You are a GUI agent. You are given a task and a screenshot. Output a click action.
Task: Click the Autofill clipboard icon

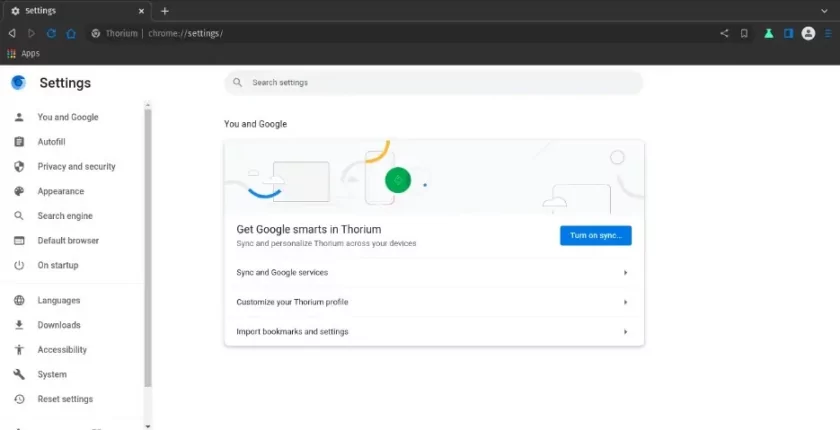click(19, 142)
